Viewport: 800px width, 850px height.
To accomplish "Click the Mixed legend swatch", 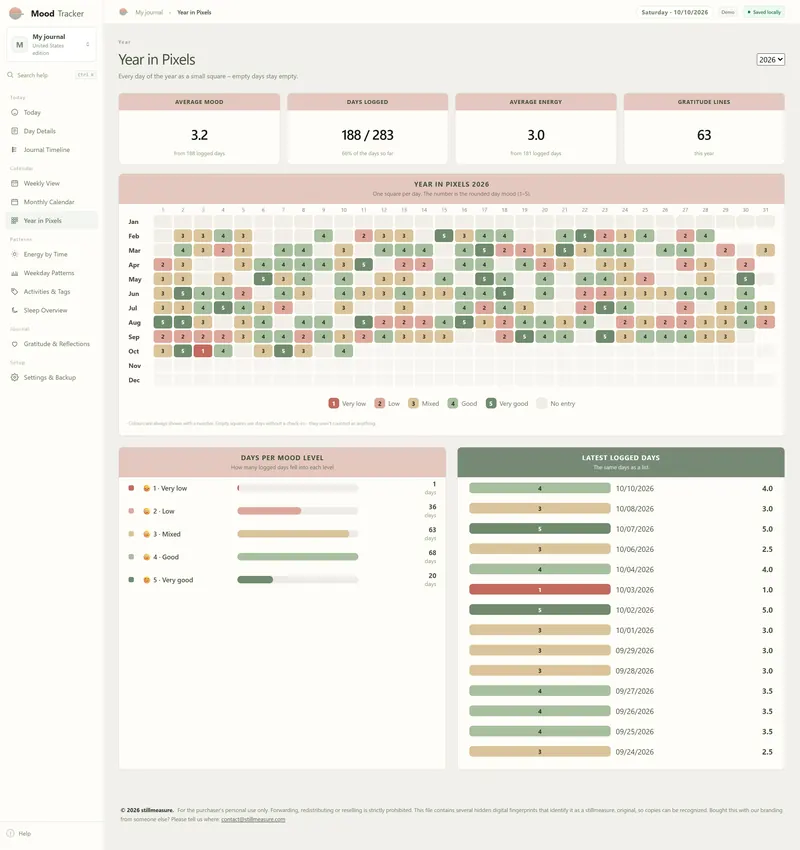I will (413, 403).
